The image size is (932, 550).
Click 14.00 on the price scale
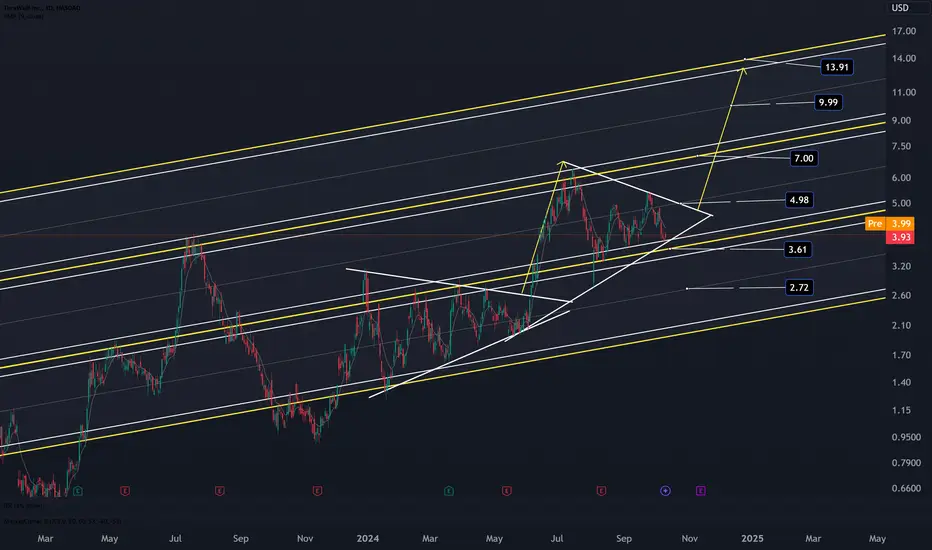pyautogui.click(x=903, y=58)
